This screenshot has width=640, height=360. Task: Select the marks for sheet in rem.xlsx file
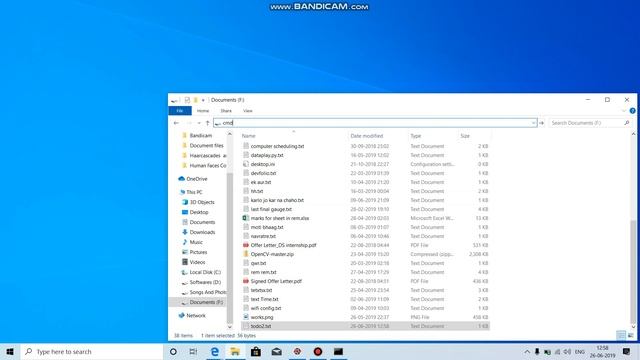click(280, 218)
